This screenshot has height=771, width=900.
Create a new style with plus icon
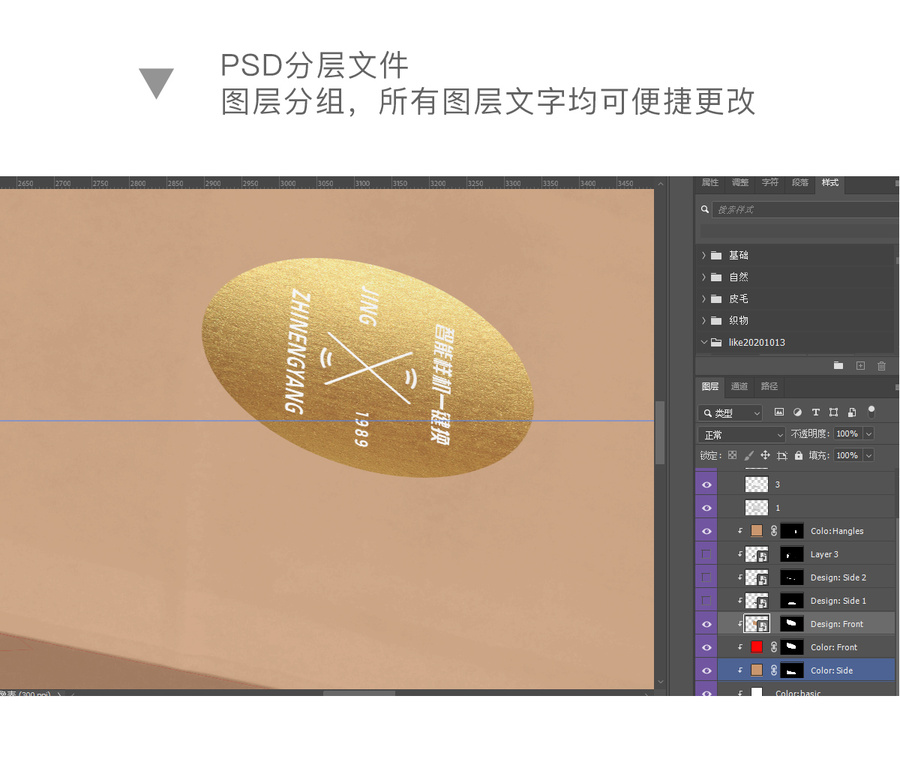pos(860,366)
